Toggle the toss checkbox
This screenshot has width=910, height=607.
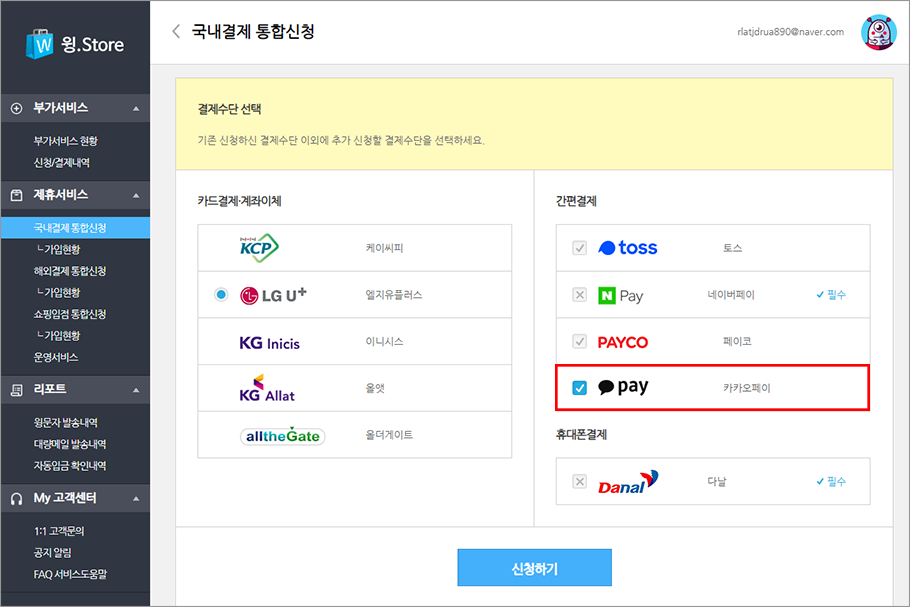pyautogui.click(x=579, y=248)
